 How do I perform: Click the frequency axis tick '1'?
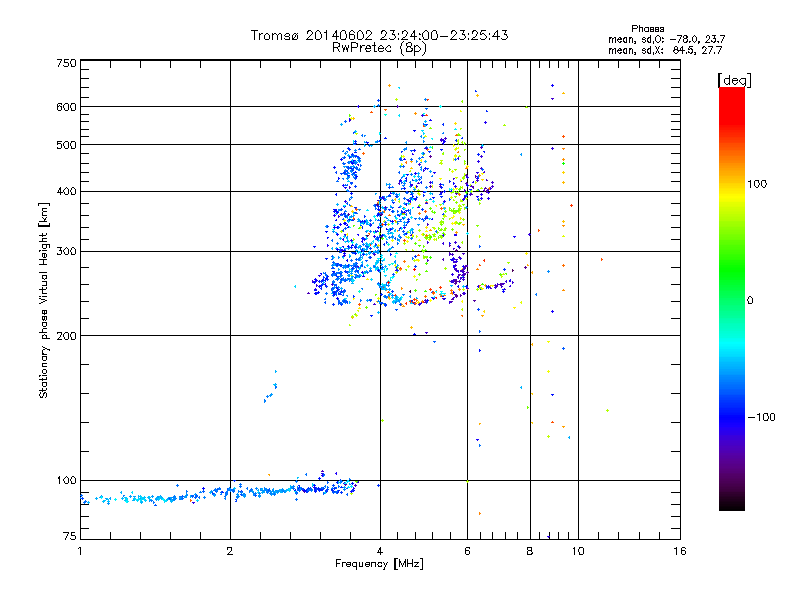(80, 551)
